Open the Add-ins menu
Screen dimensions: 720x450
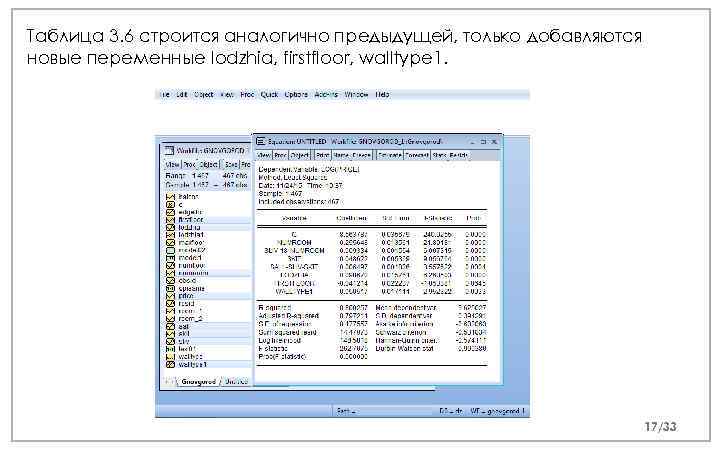coord(326,95)
